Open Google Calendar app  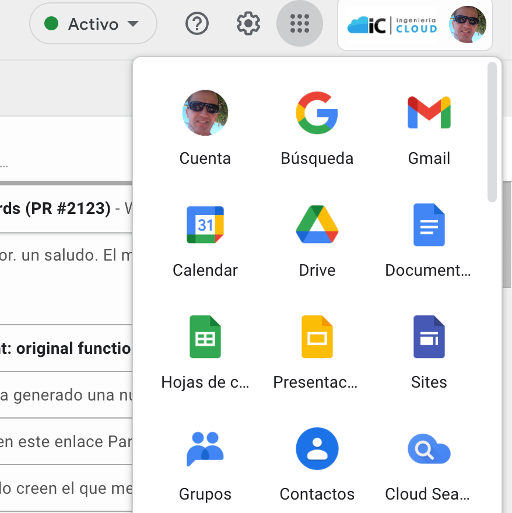tap(205, 240)
